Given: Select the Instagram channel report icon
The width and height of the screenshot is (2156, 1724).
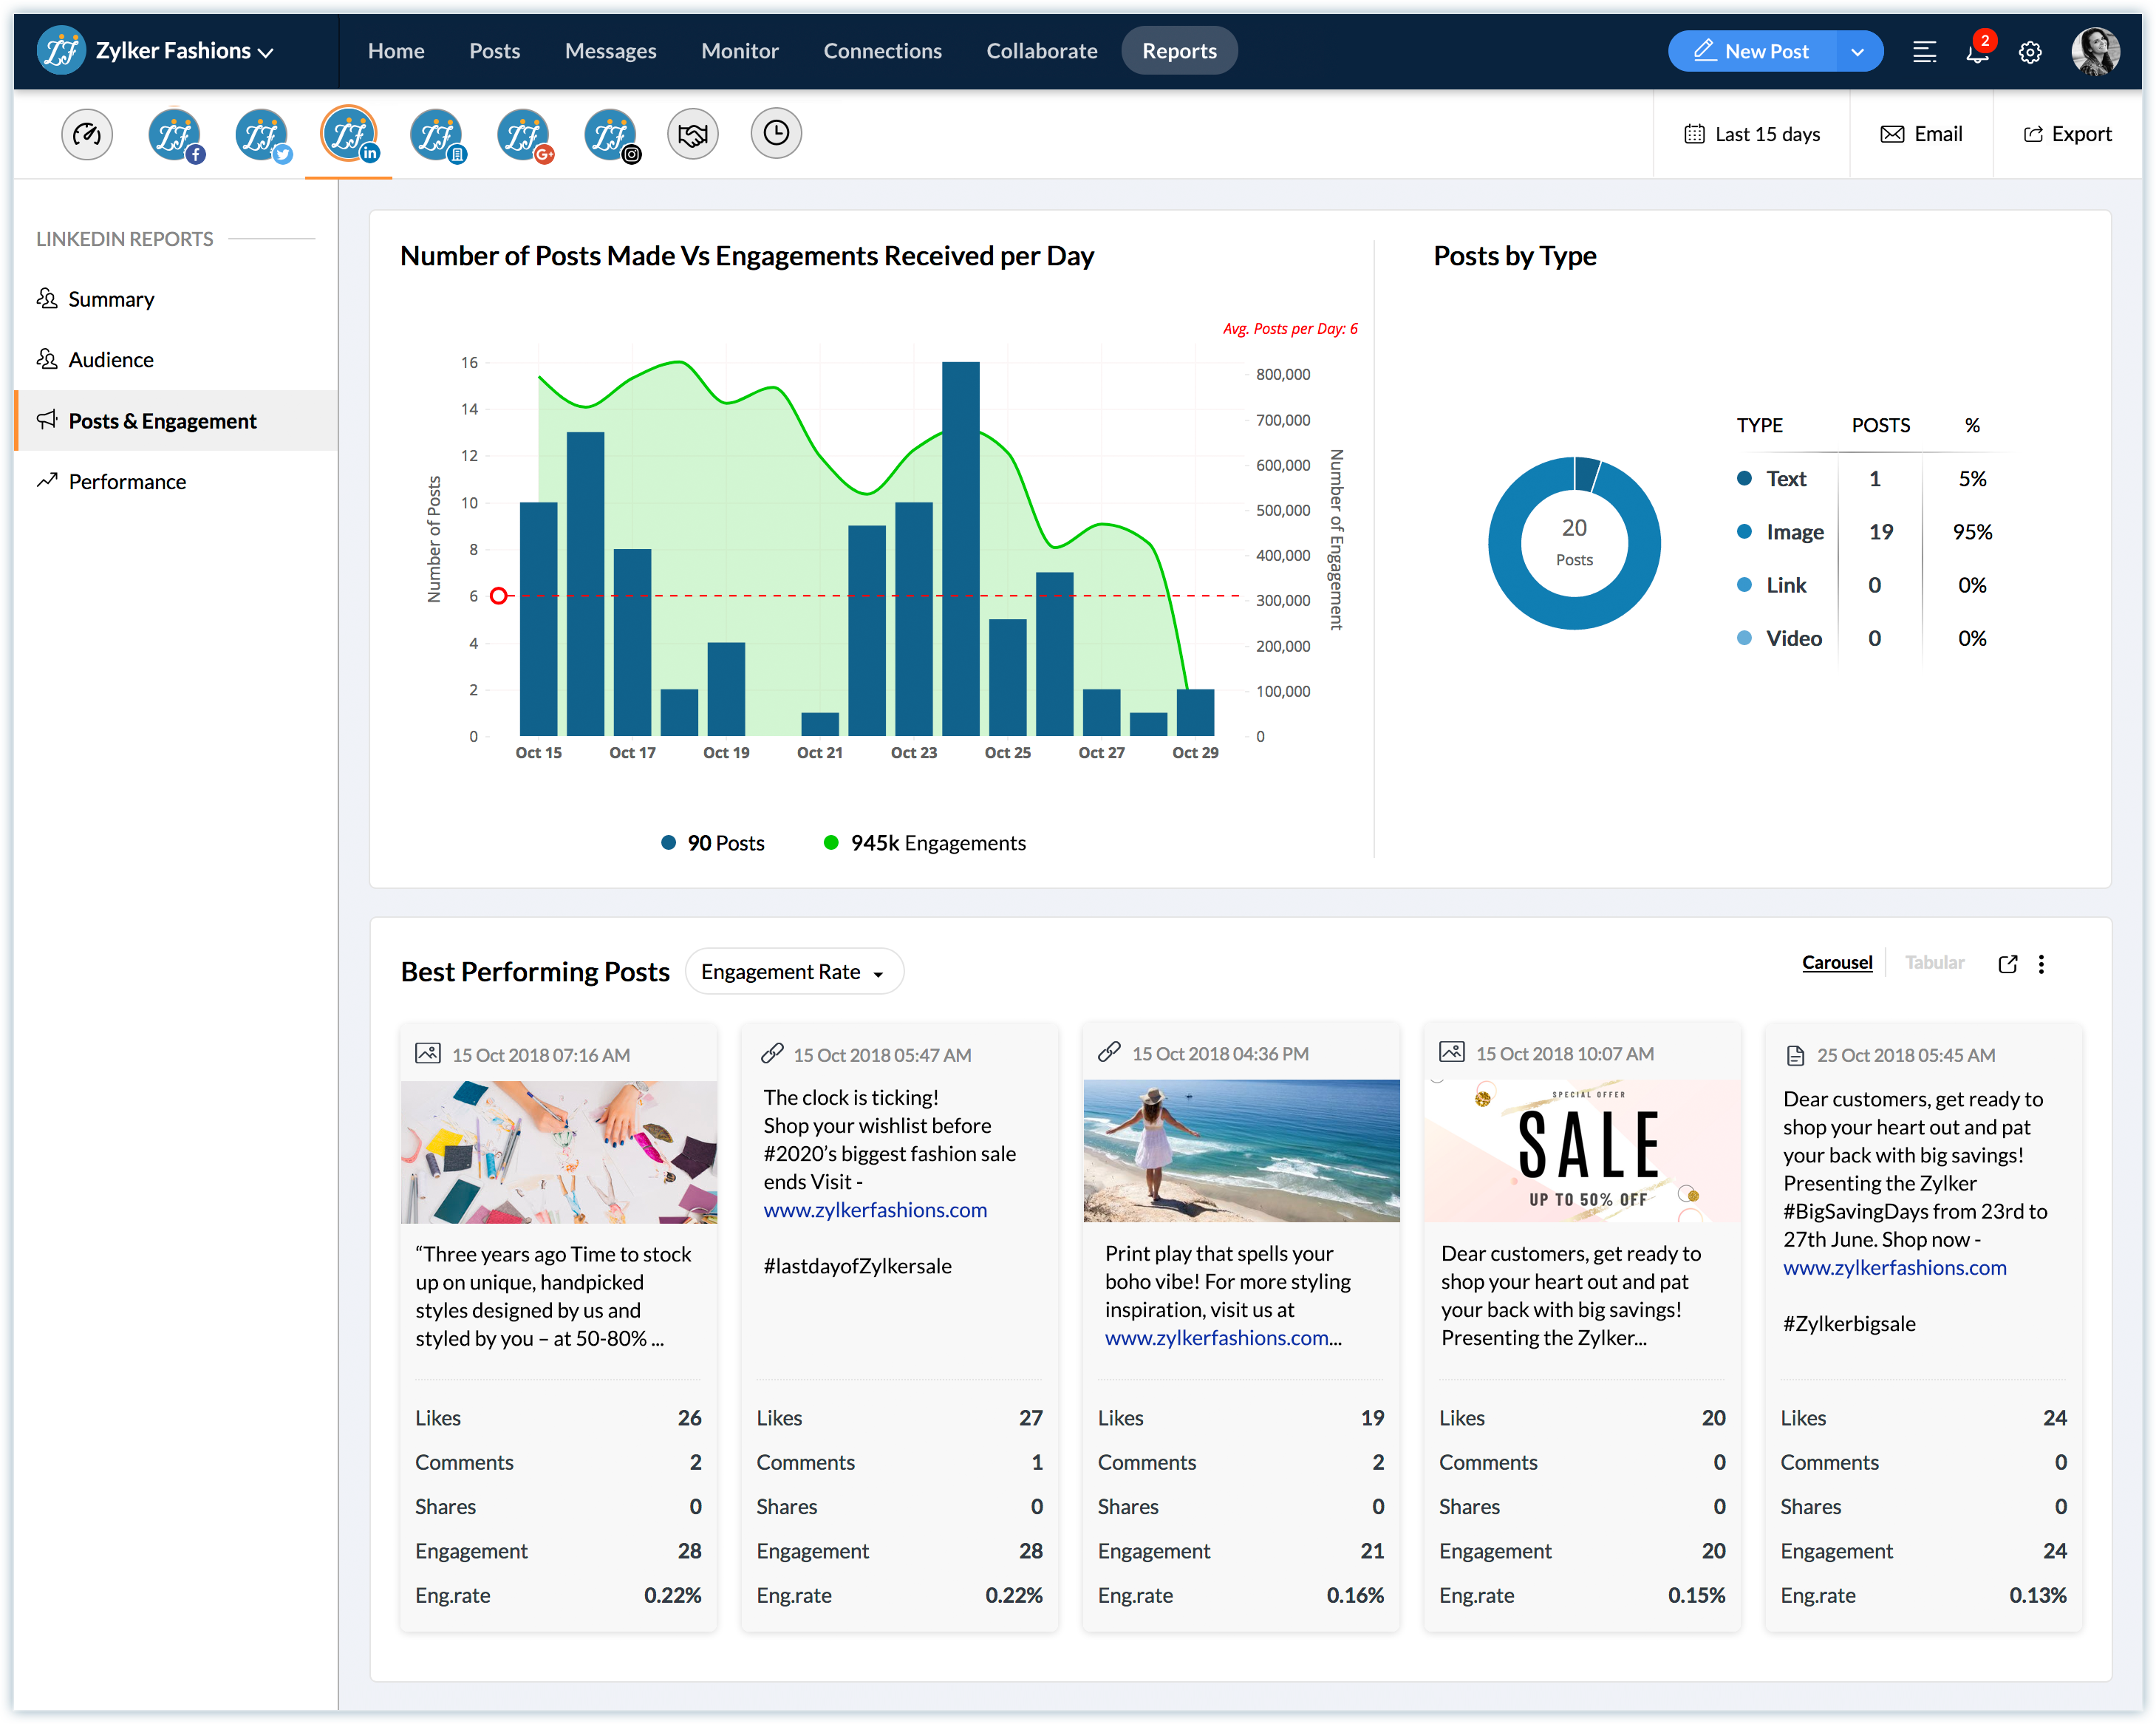Looking at the screenshot, I should coord(610,134).
